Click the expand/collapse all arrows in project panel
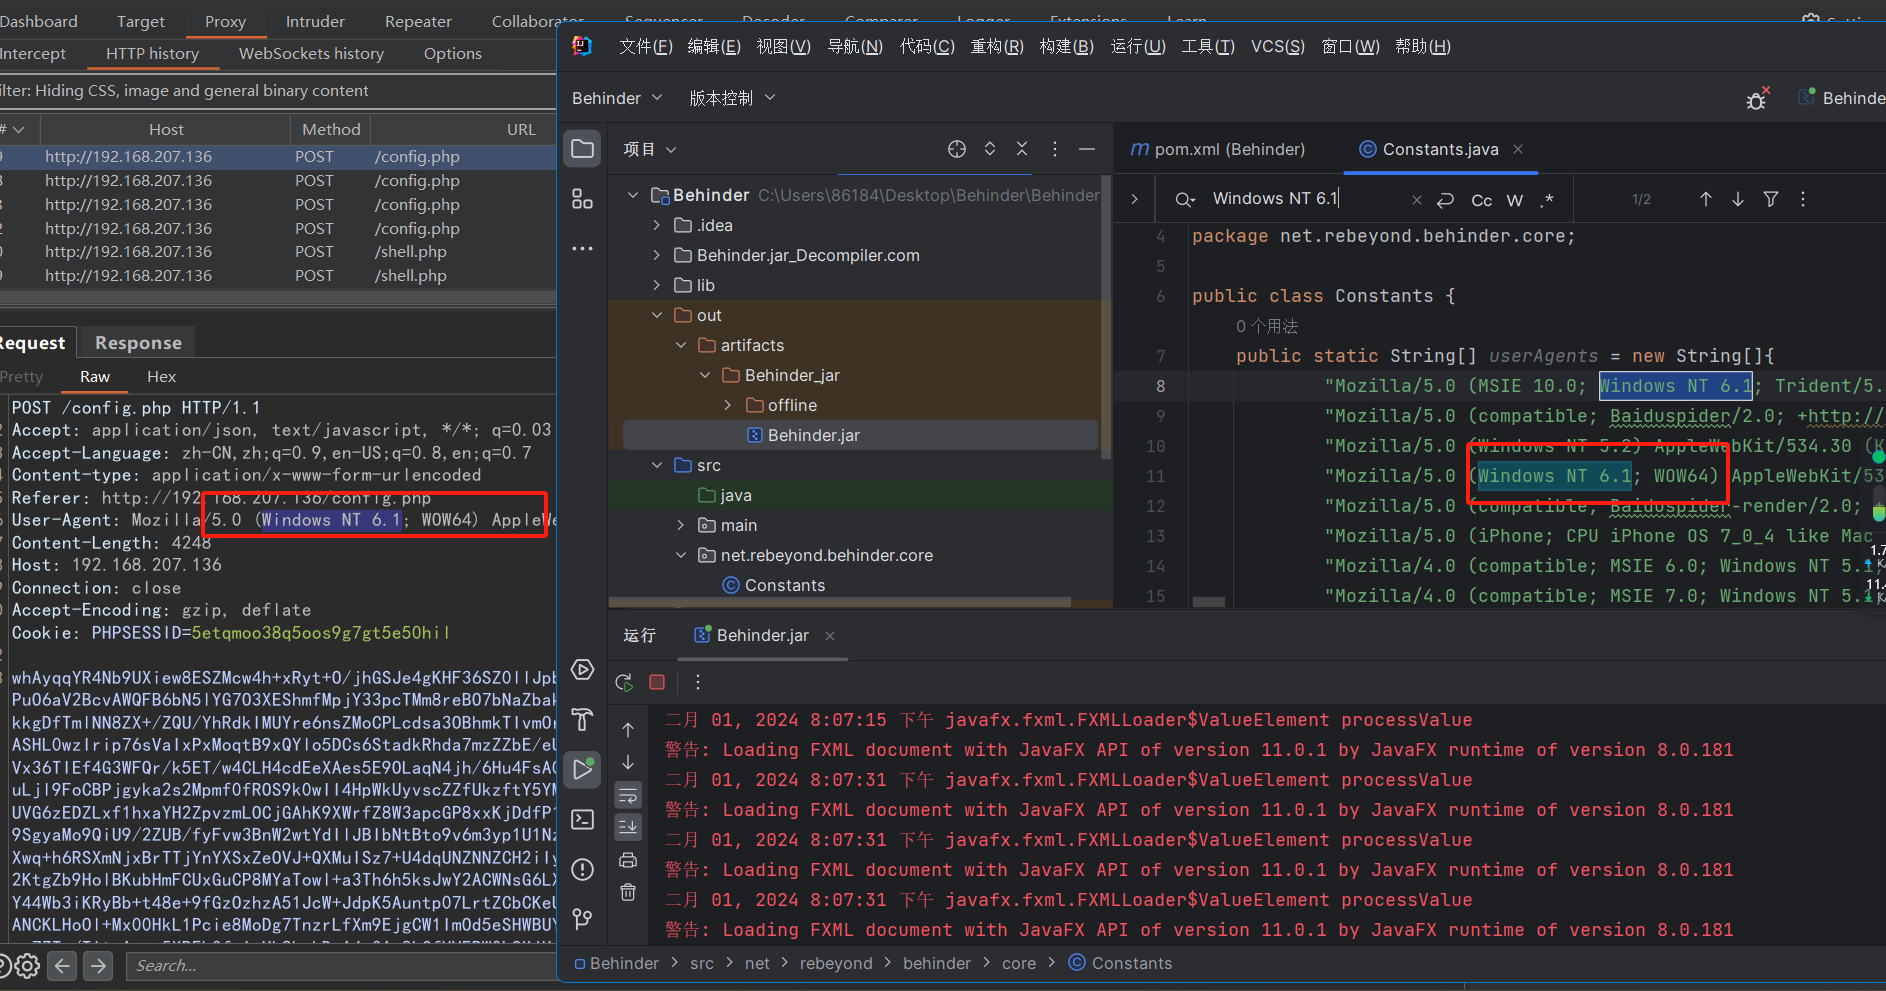 click(x=990, y=149)
